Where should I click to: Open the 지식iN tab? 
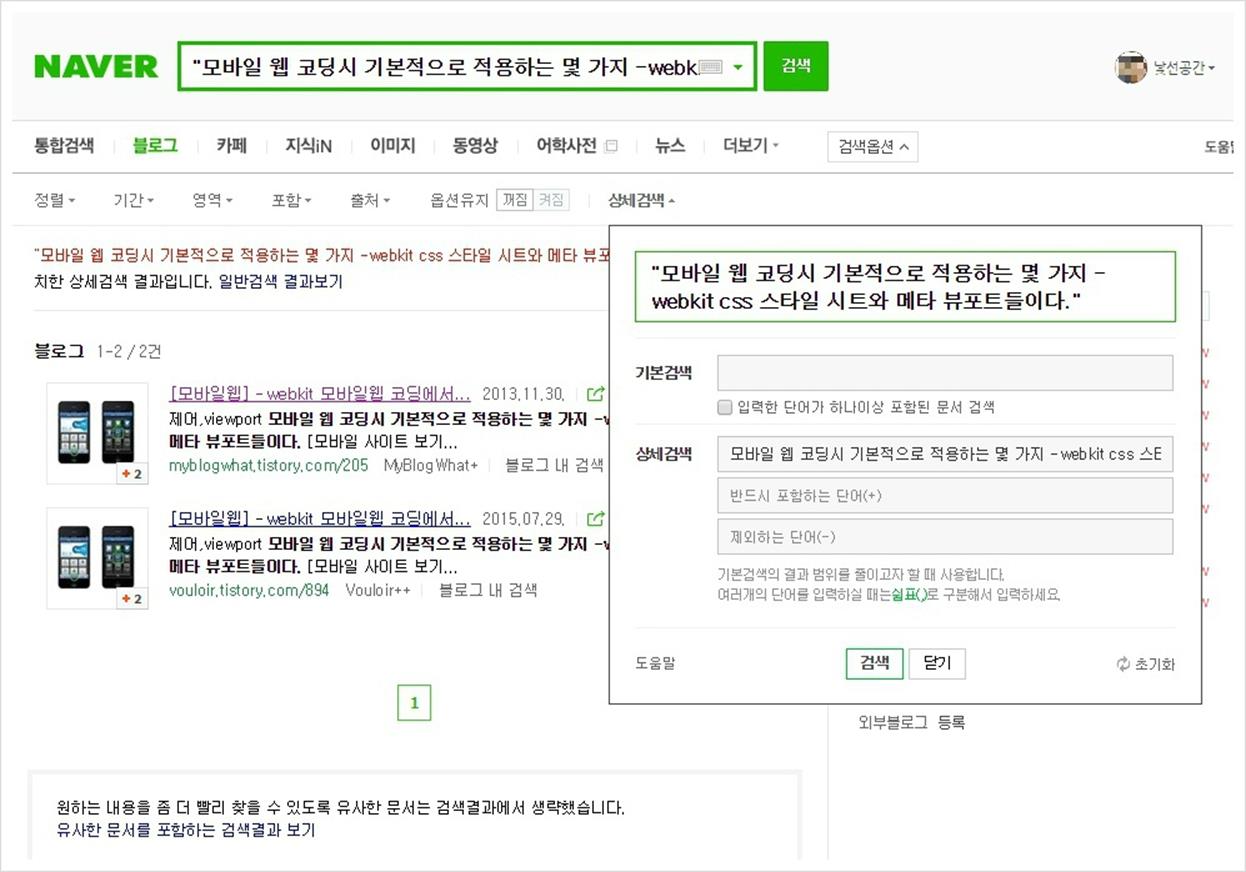point(308,146)
